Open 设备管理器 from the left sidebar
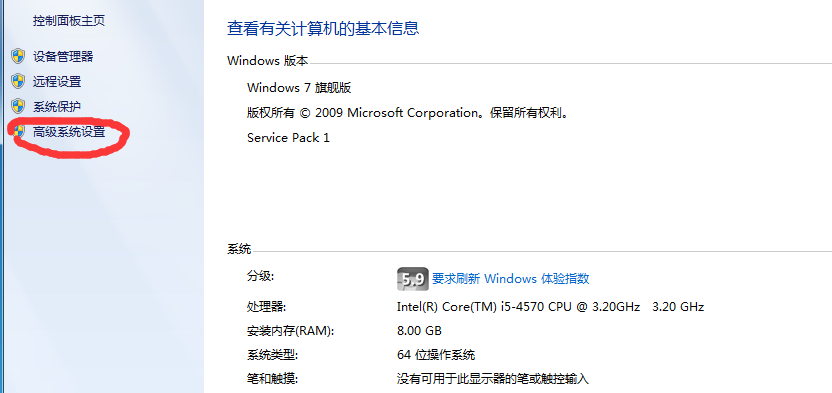Screen dimensions: 832x393 coord(63,56)
